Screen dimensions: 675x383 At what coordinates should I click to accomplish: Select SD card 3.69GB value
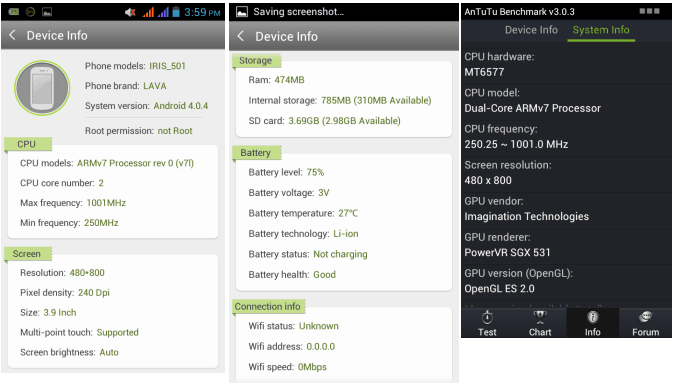click(x=344, y=121)
